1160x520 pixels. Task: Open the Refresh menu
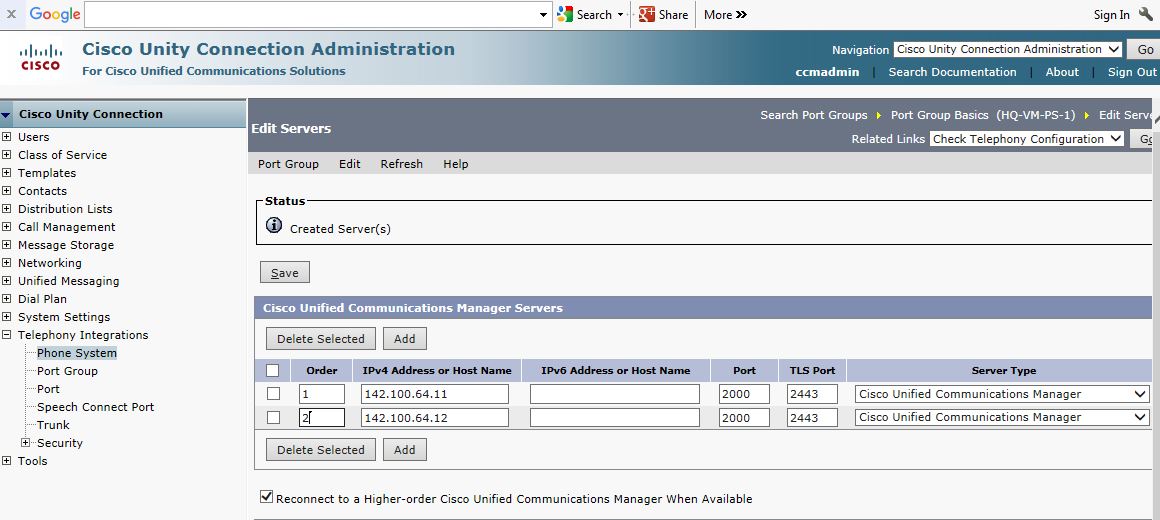coord(401,164)
